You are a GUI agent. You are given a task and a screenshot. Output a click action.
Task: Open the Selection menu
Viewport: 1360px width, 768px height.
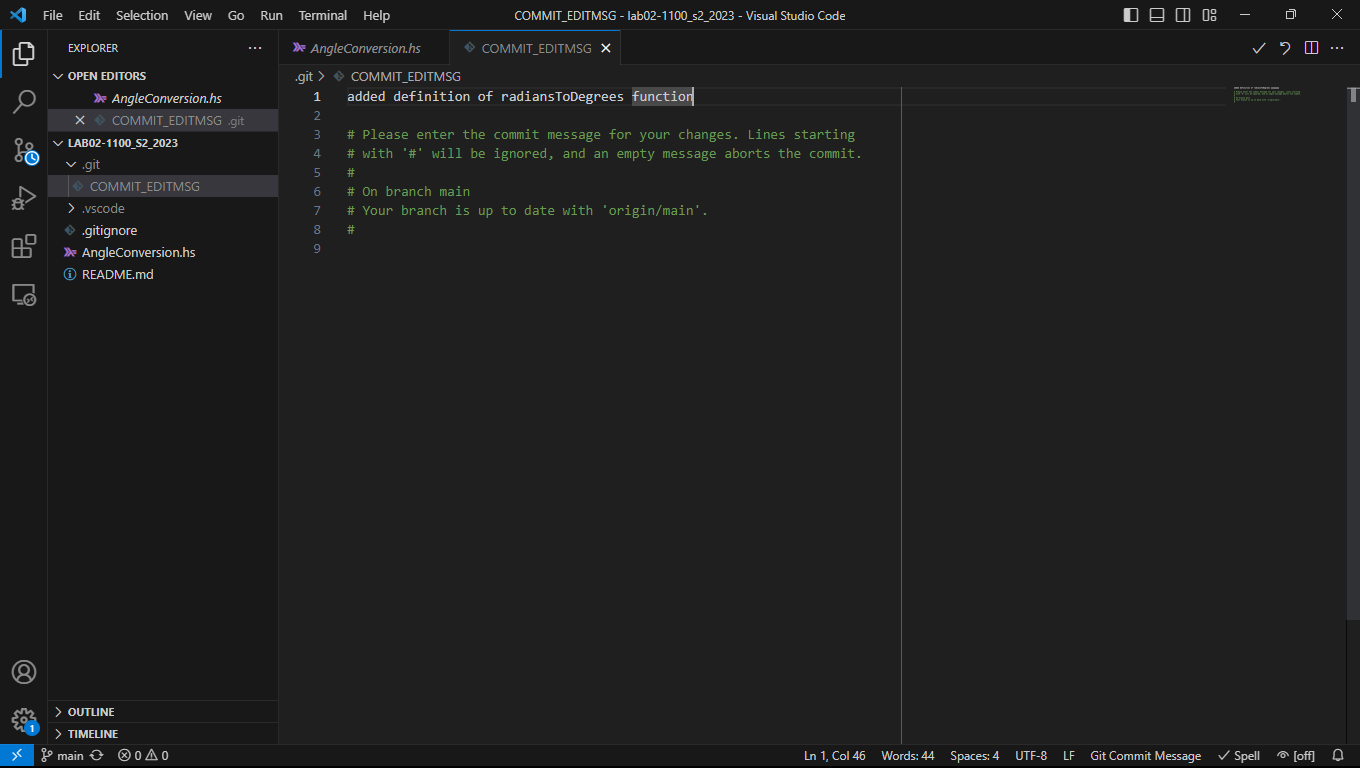(x=142, y=15)
